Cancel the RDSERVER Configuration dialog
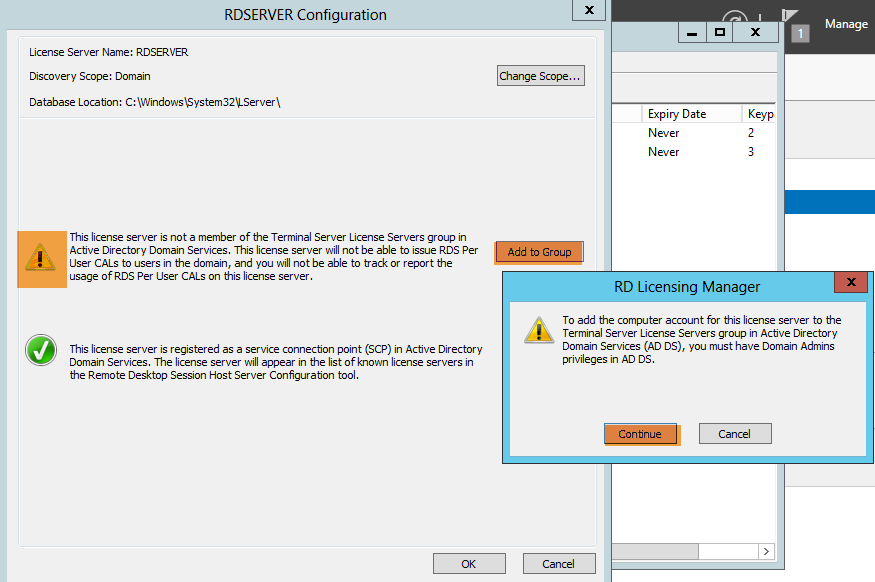Viewport: 875px width, 582px height. 559,564
